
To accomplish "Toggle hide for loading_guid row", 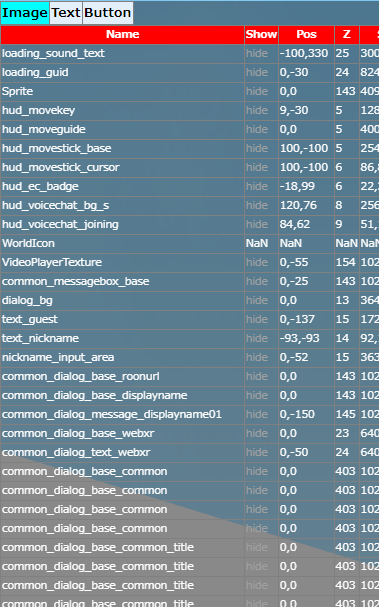I will click(x=257, y=72).
